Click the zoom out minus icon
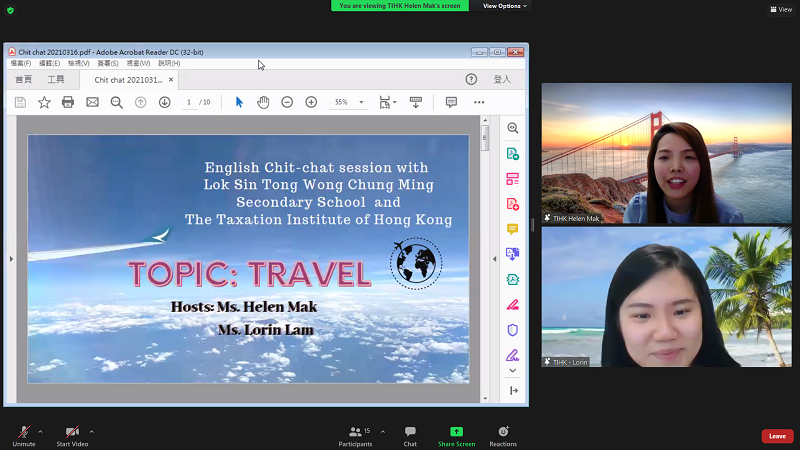The image size is (800, 450). (287, 102)
